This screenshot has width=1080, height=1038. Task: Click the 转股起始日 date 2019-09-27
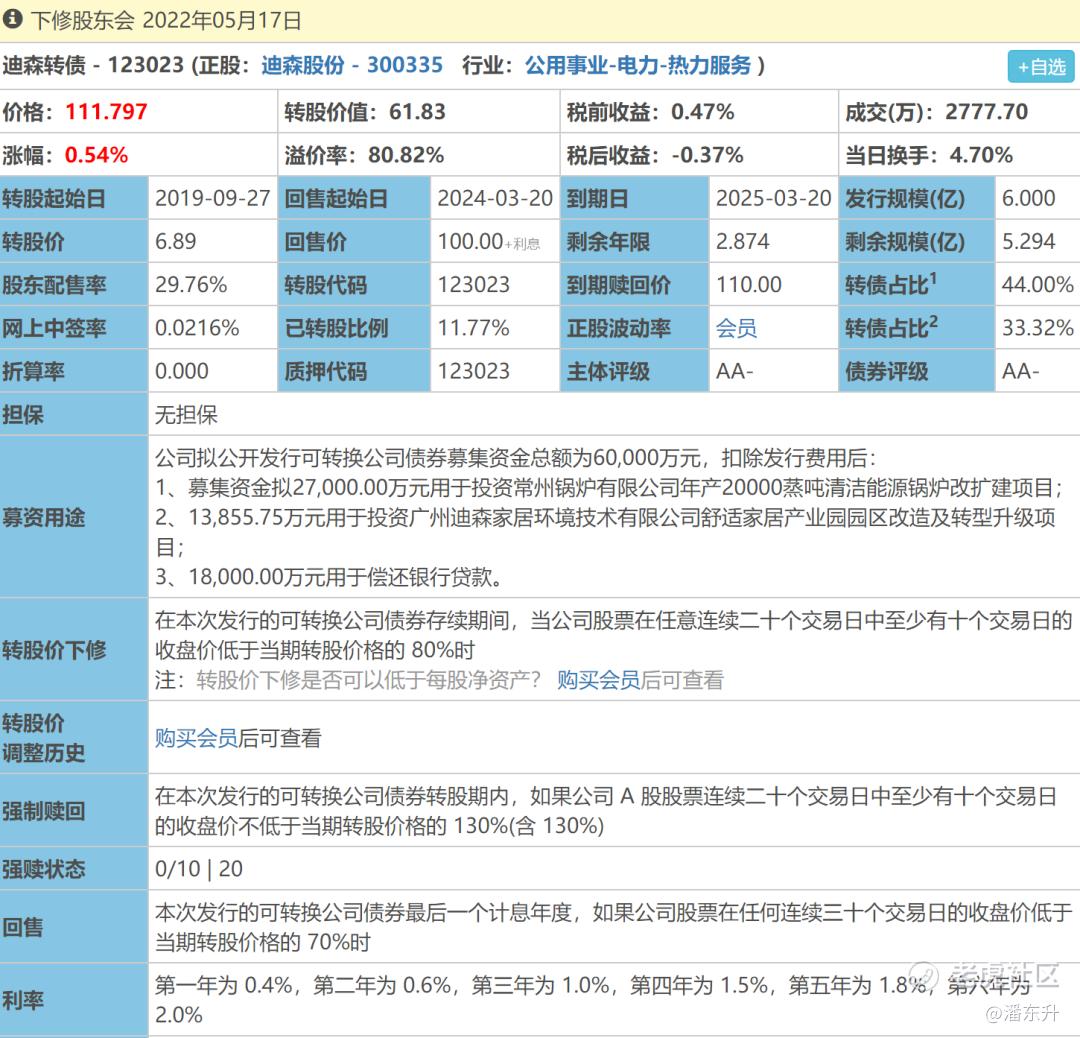click(212, 198)
